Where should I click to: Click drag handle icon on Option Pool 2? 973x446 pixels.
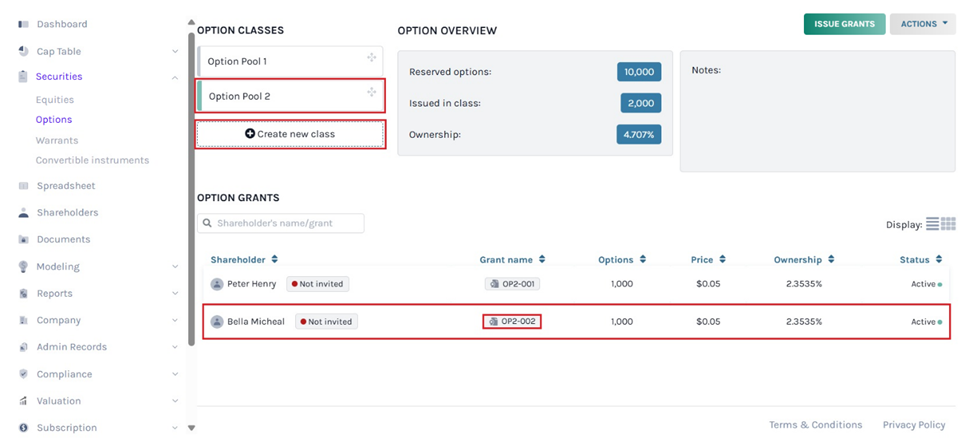[372, 92]
